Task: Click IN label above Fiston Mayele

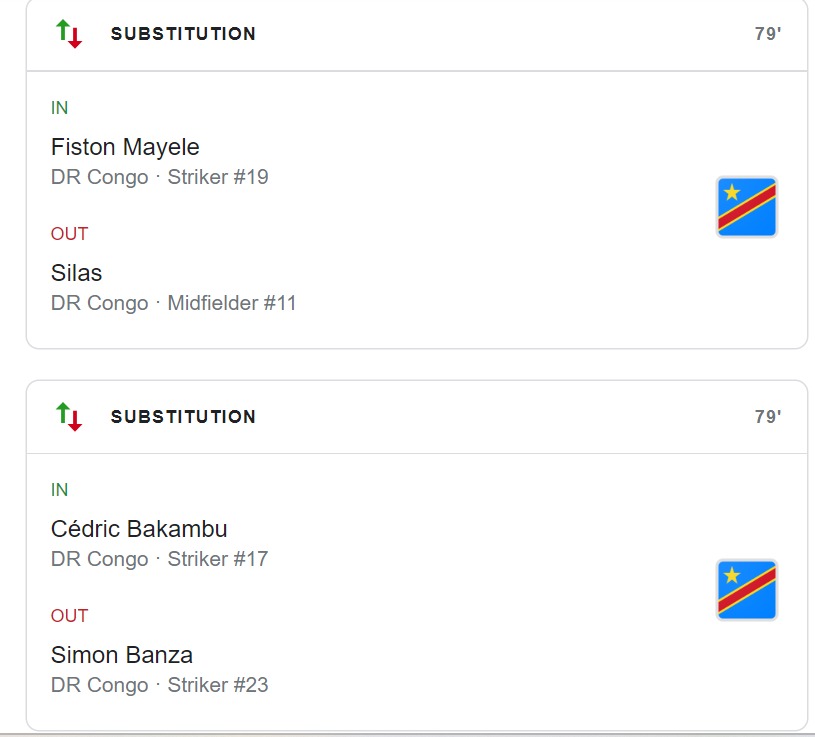Action: point(59,108)
